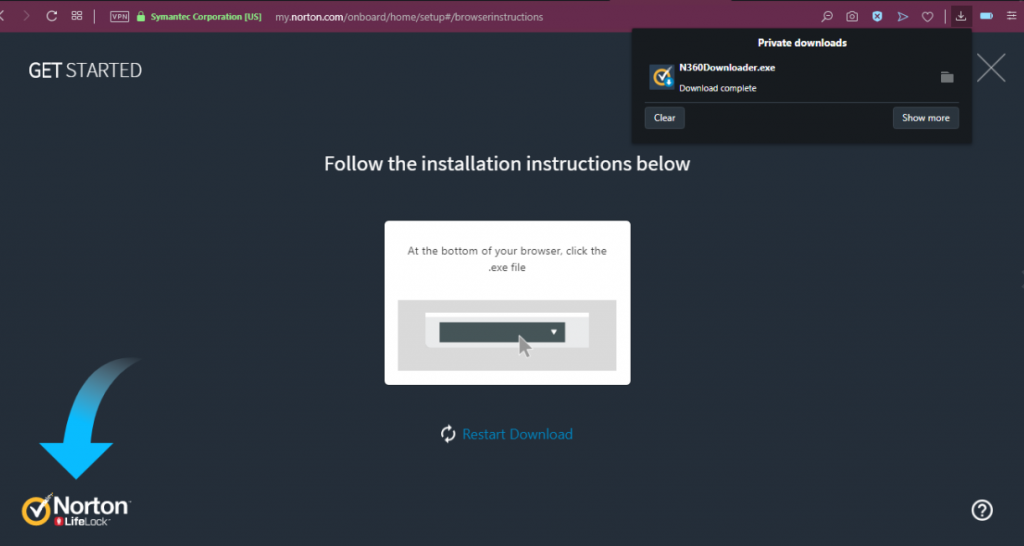The width and height of the screenshot is (1024, 546).
Task: Click the N360Downloader file icon
Action: click(x=662, y=77)
